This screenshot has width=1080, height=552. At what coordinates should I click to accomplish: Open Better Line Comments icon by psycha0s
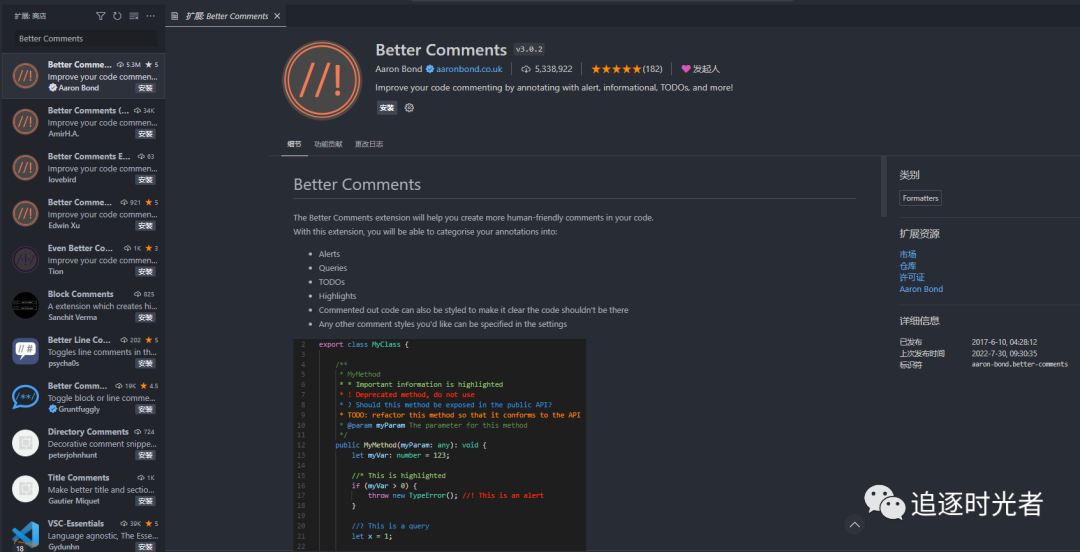click(x=25, y=351)
